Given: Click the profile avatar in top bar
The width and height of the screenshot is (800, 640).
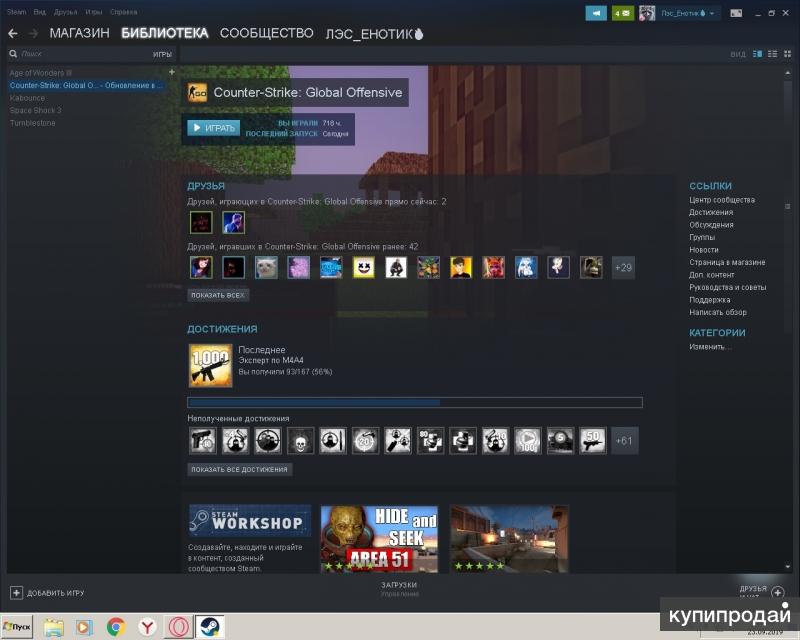Looking at the screenshot, I should (x=647, y=13).
